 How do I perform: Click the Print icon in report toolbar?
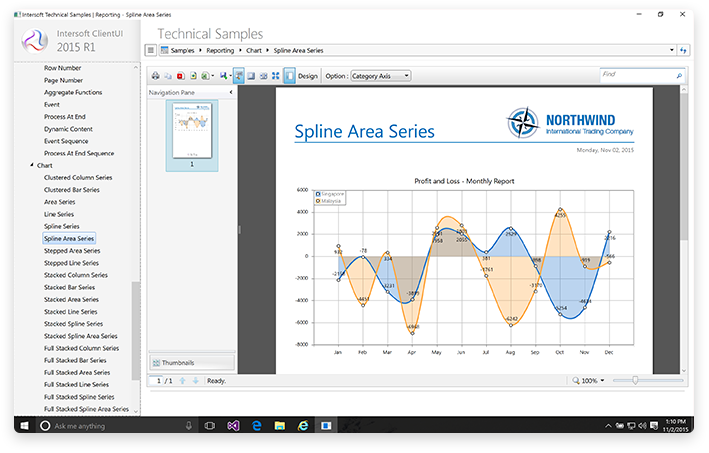(155, 76)
